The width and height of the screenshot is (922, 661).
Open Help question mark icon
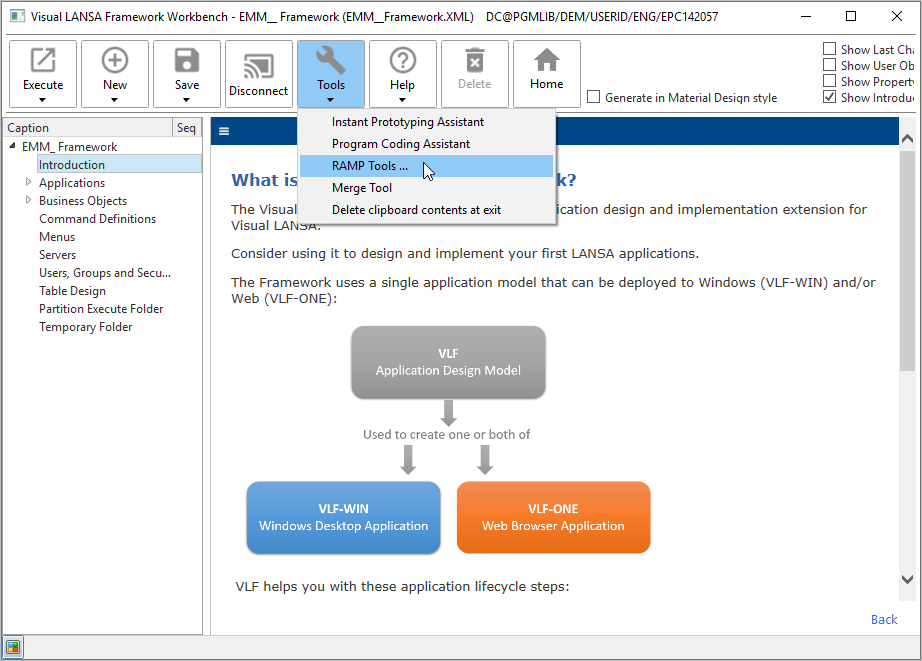[x=403, y=60]
